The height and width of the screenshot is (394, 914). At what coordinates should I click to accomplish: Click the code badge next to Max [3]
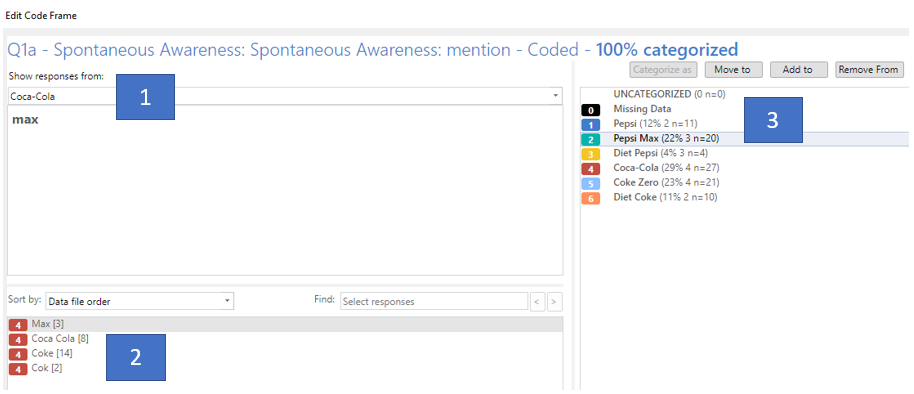18,325
